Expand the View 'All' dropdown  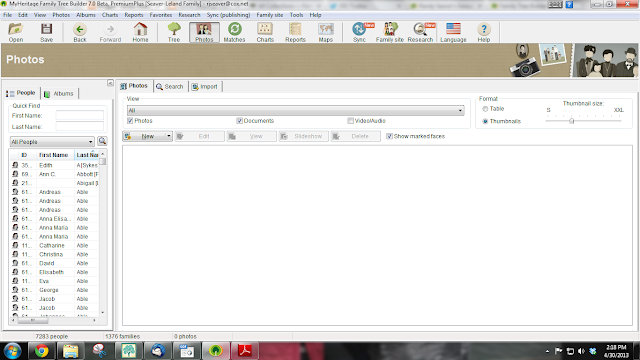coord(460,111)
